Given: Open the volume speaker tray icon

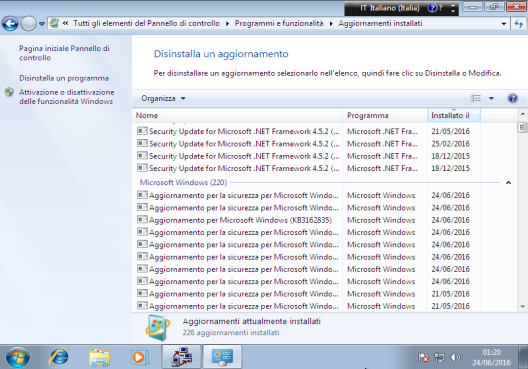Looking at the screenshot, I should [x=456, y=357].
